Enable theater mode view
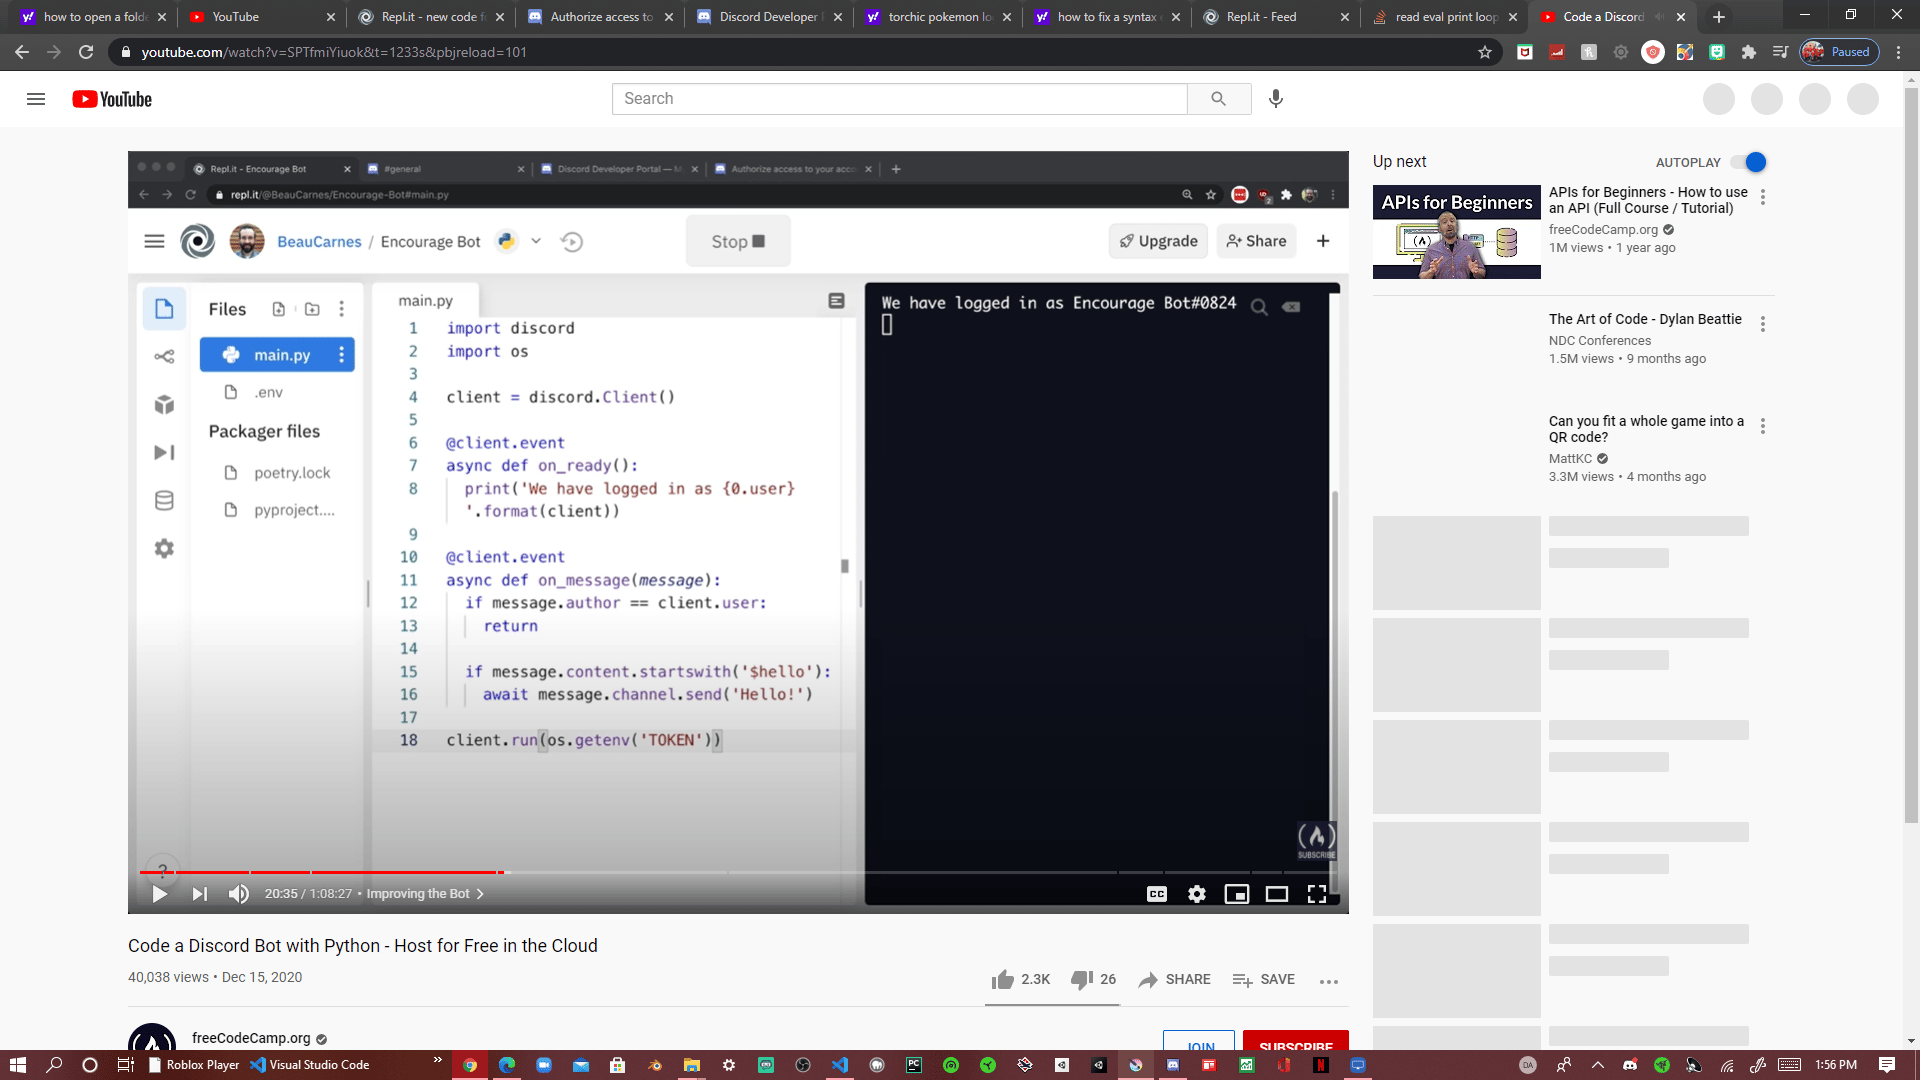 (x=1277, y=894)
